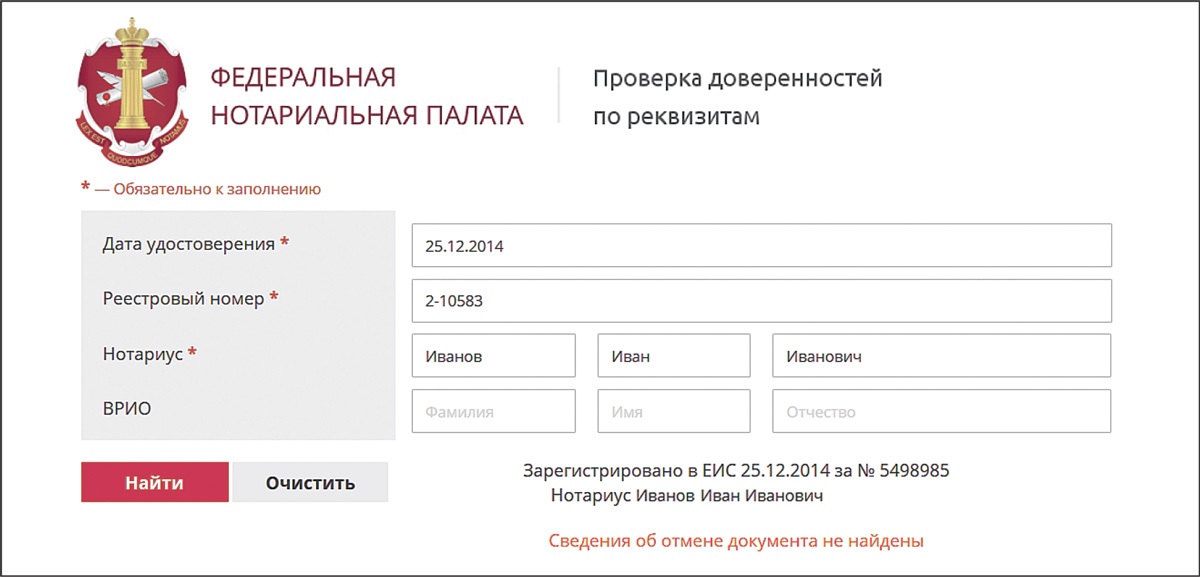The height and width of the screenshot is (577, 1200).
Task: Click the red Сведения об отмене message
Action: (x=736, y=541)
